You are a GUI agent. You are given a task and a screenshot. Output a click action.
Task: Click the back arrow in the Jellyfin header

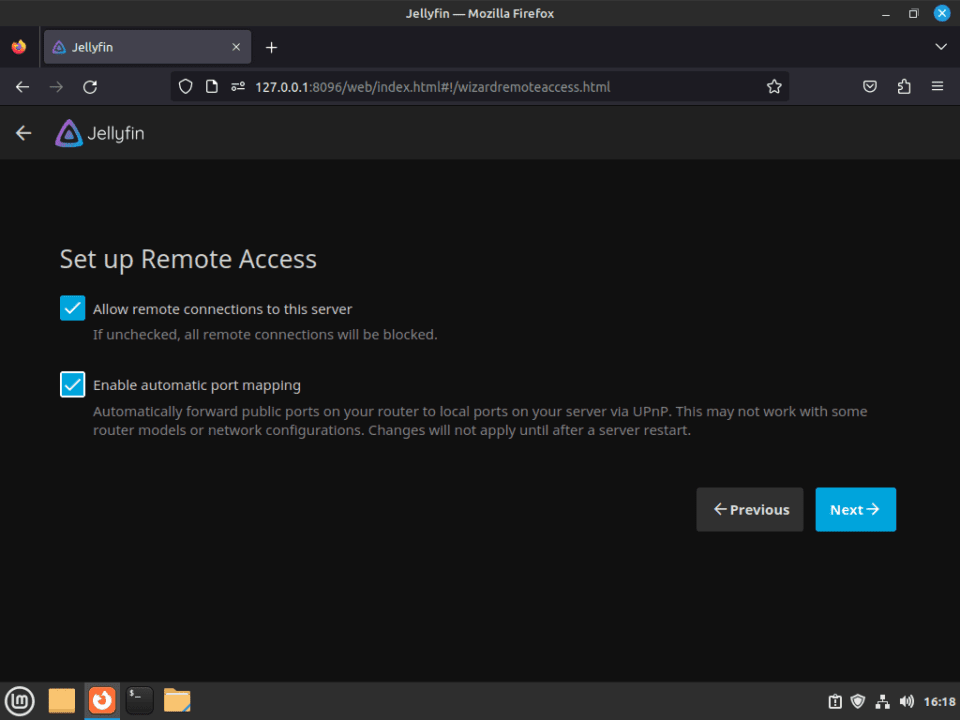(22, 132)
